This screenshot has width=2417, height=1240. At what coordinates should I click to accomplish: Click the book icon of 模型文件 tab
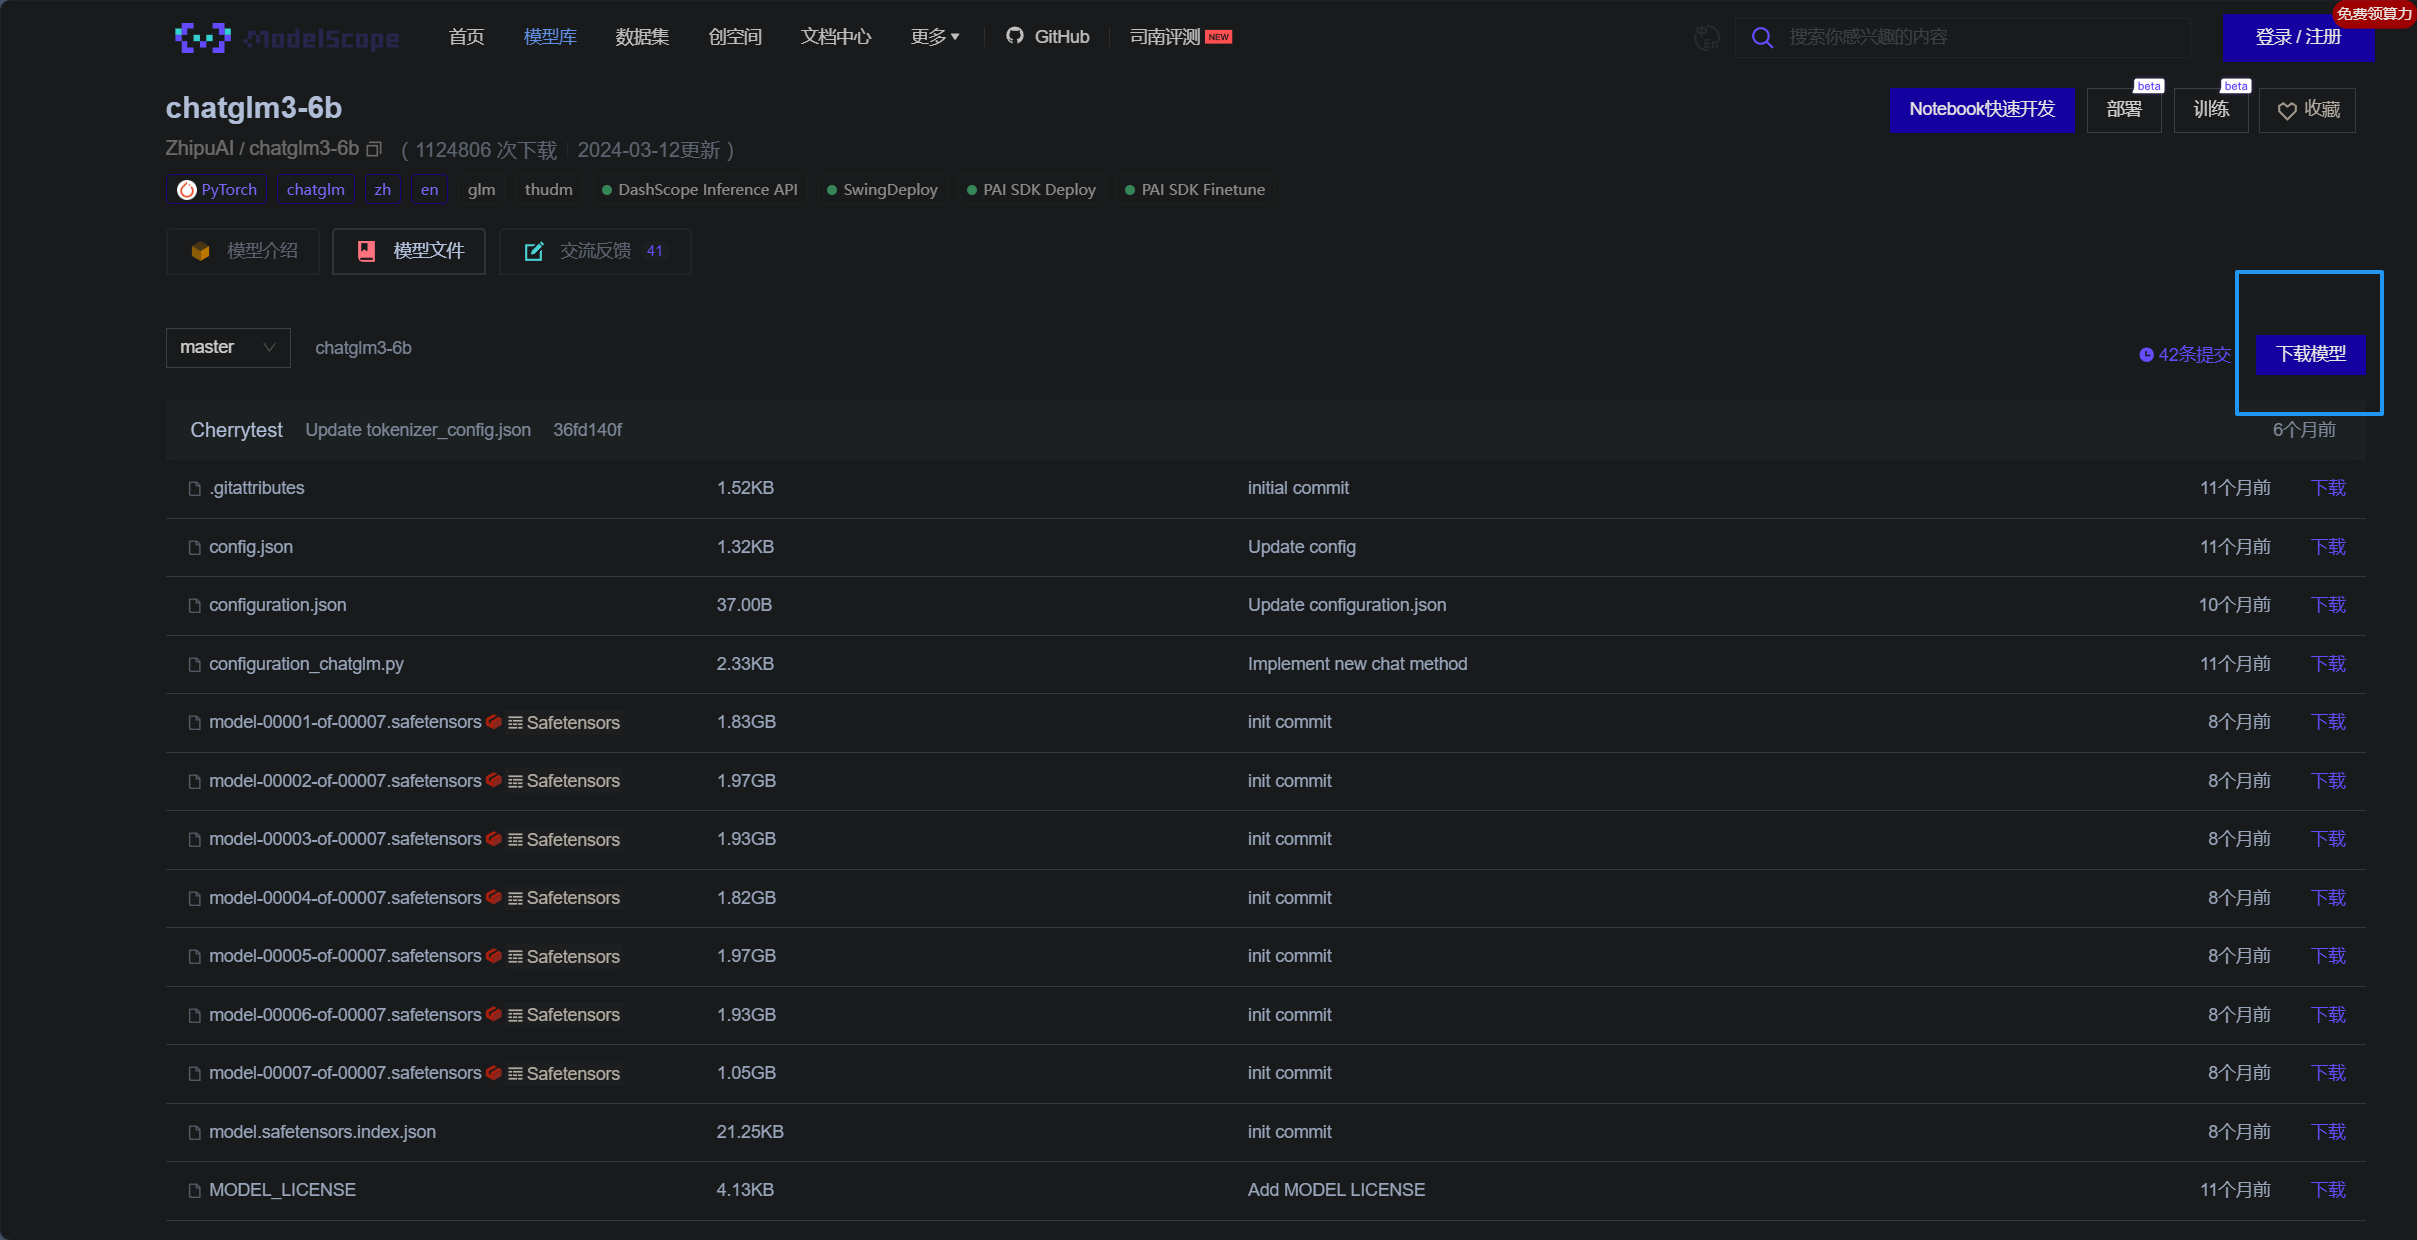(367, 251)
